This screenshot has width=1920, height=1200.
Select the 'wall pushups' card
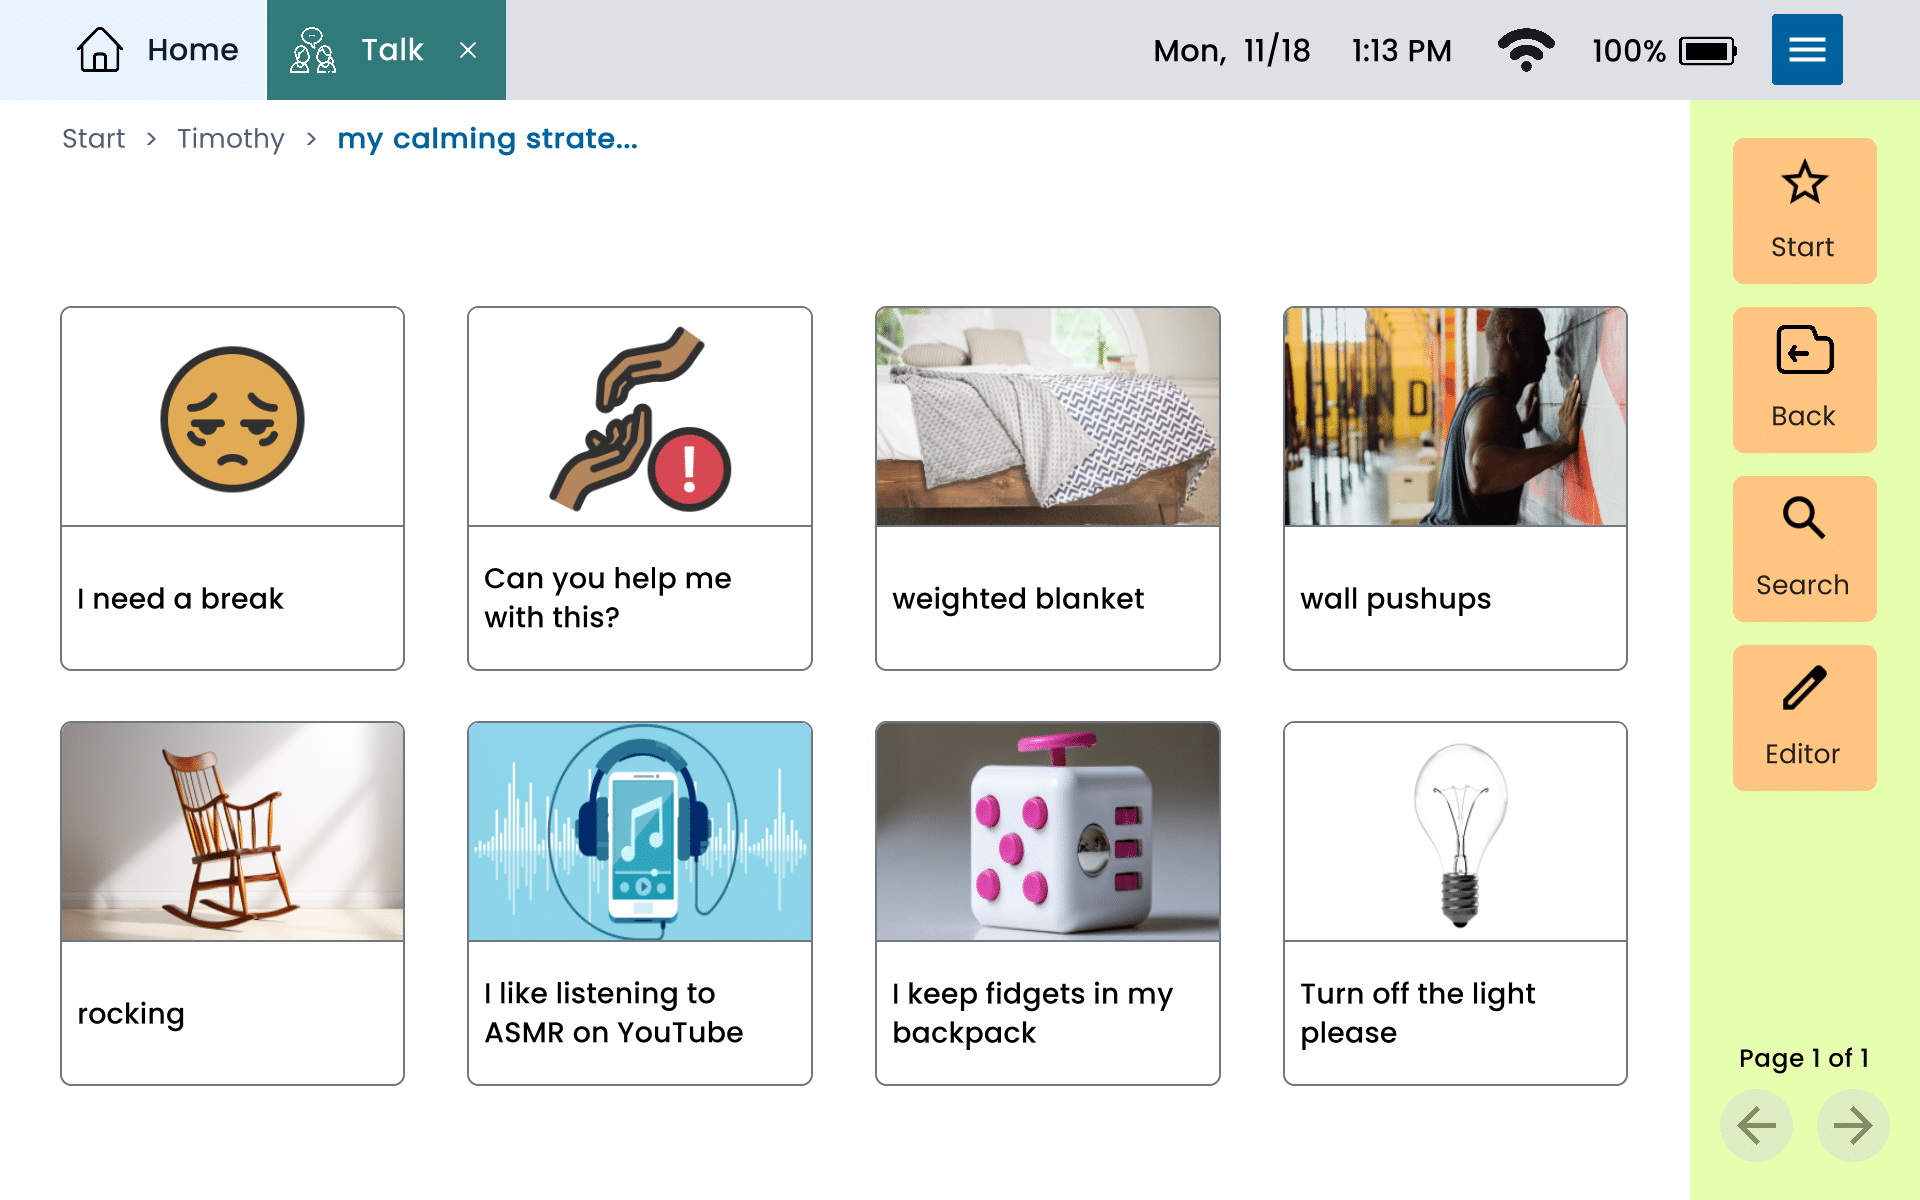(x=1457, y=482)
